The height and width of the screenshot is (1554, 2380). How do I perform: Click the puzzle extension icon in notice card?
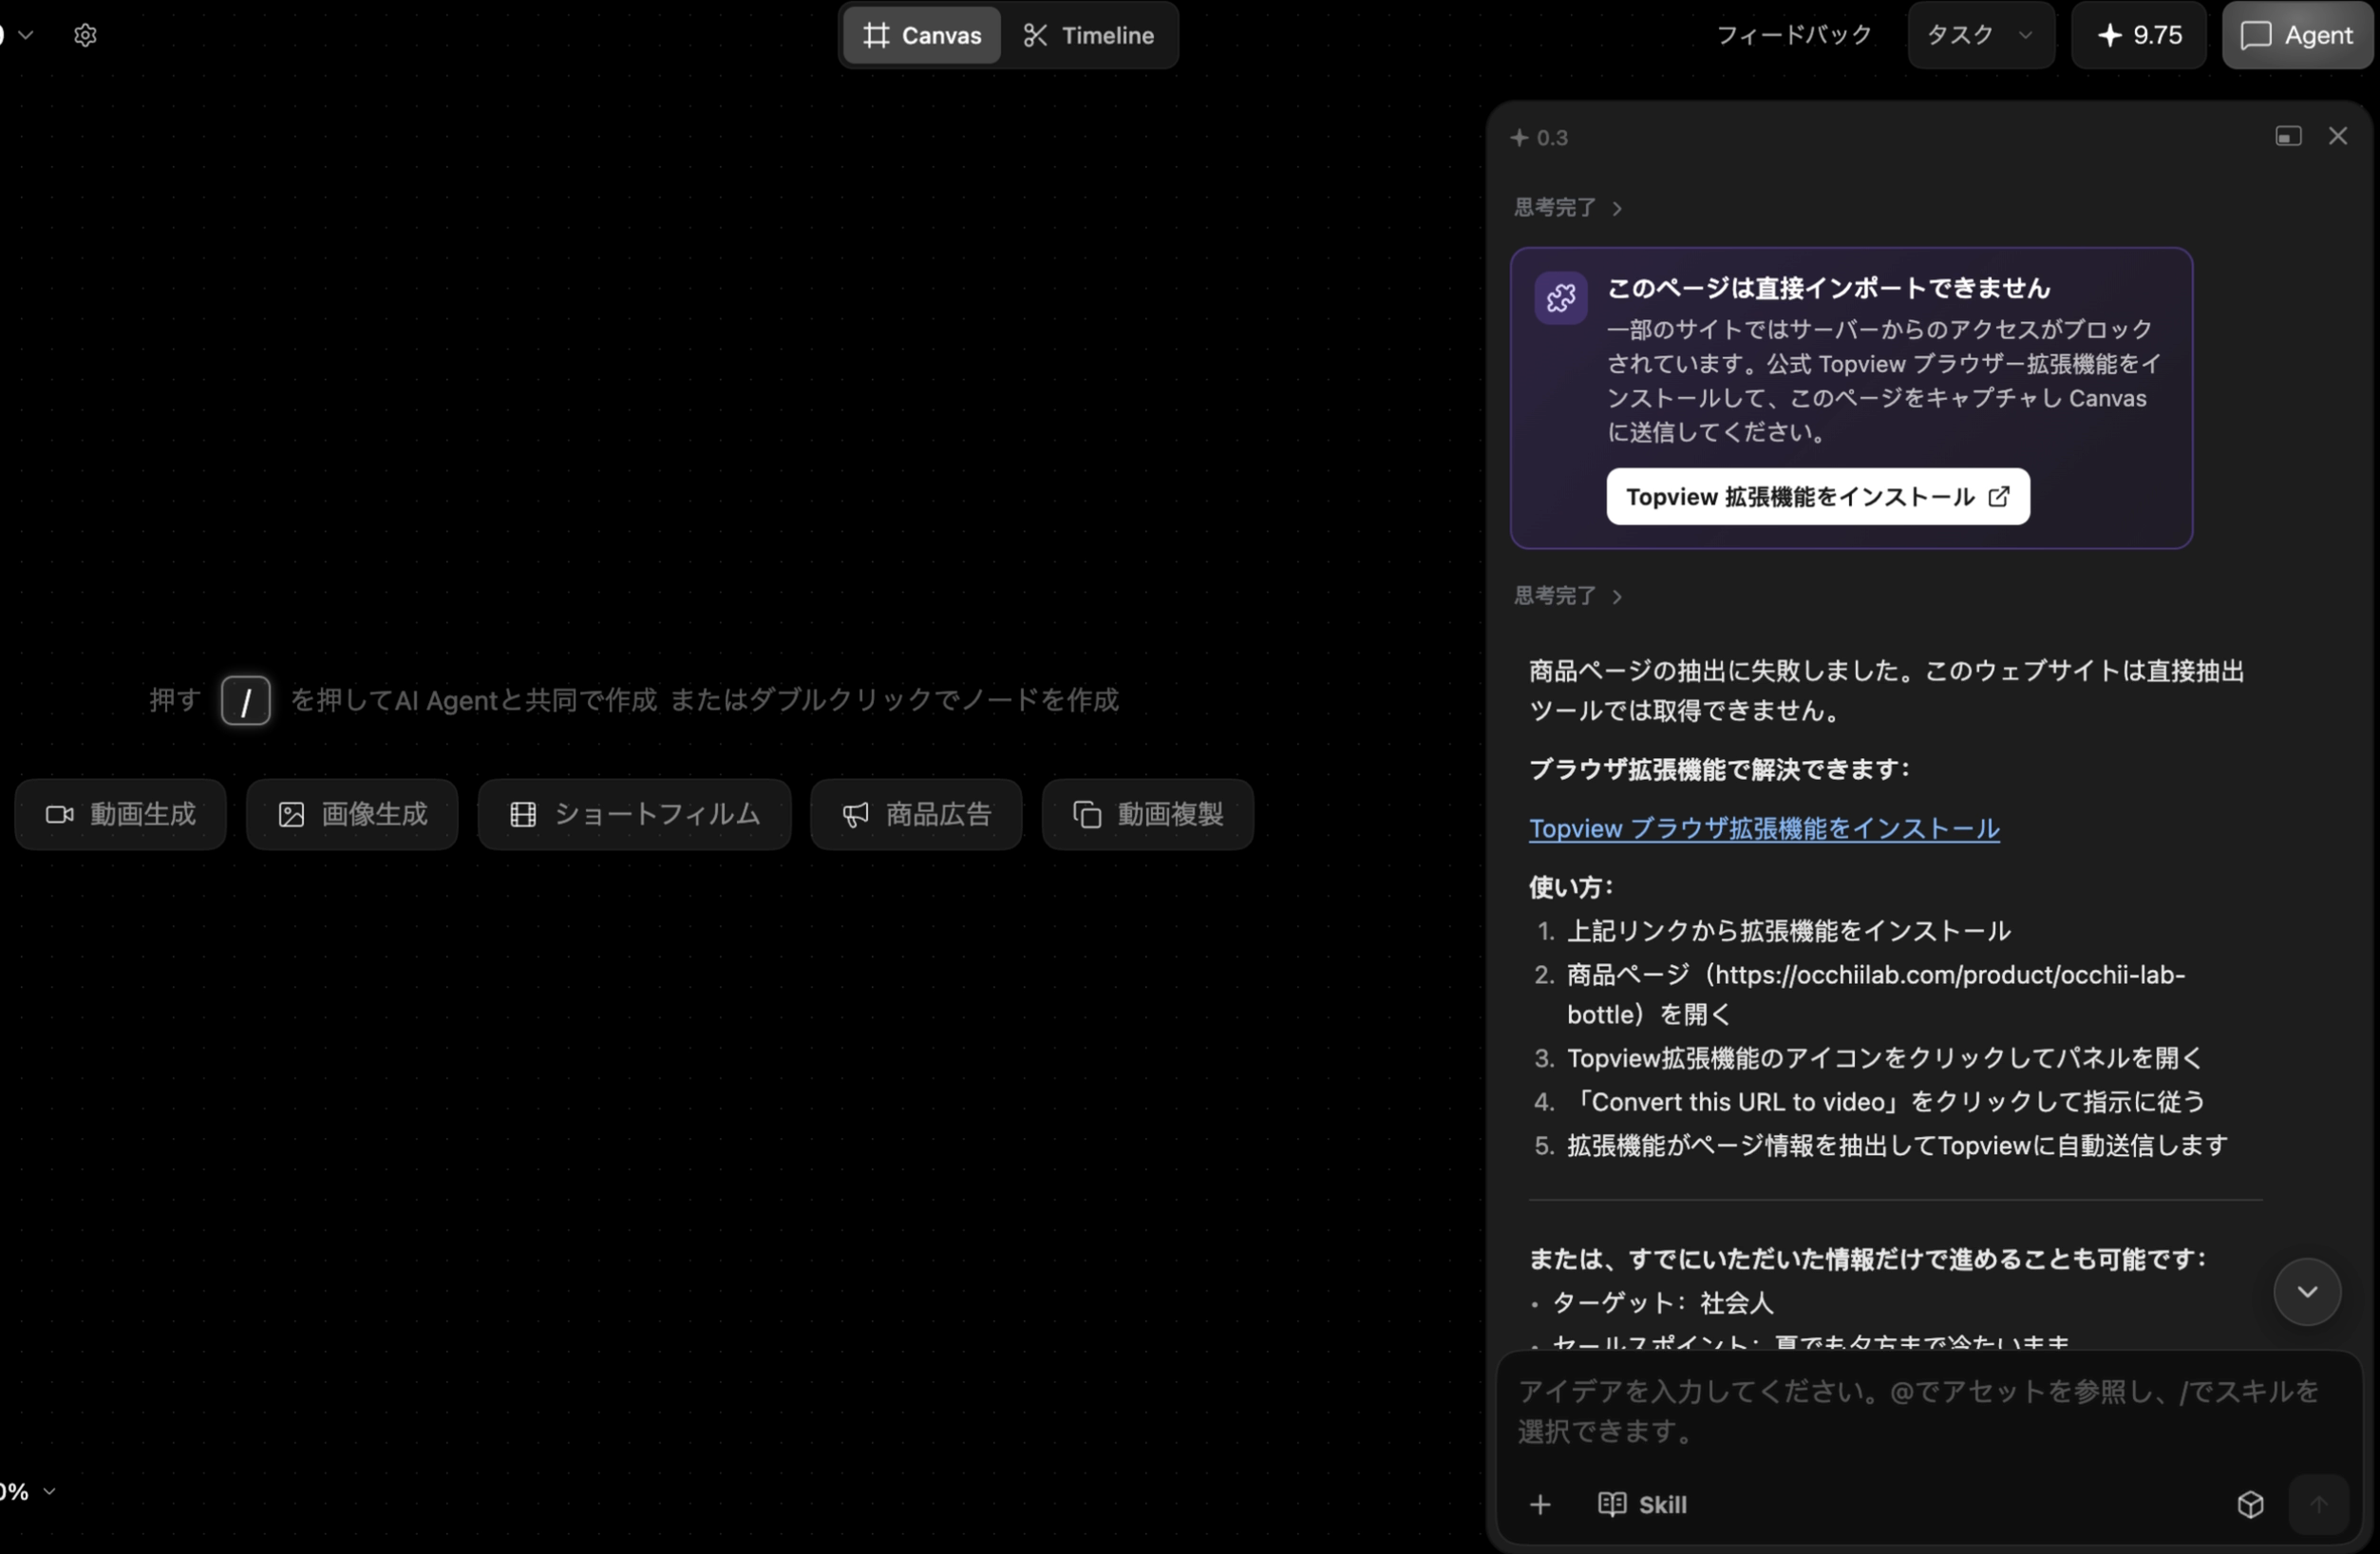pos(1561,298)
